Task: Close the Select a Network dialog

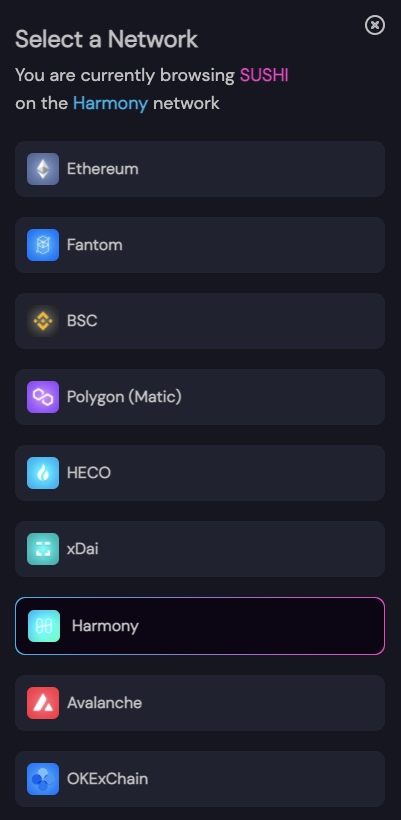Action: coord(375,25)
